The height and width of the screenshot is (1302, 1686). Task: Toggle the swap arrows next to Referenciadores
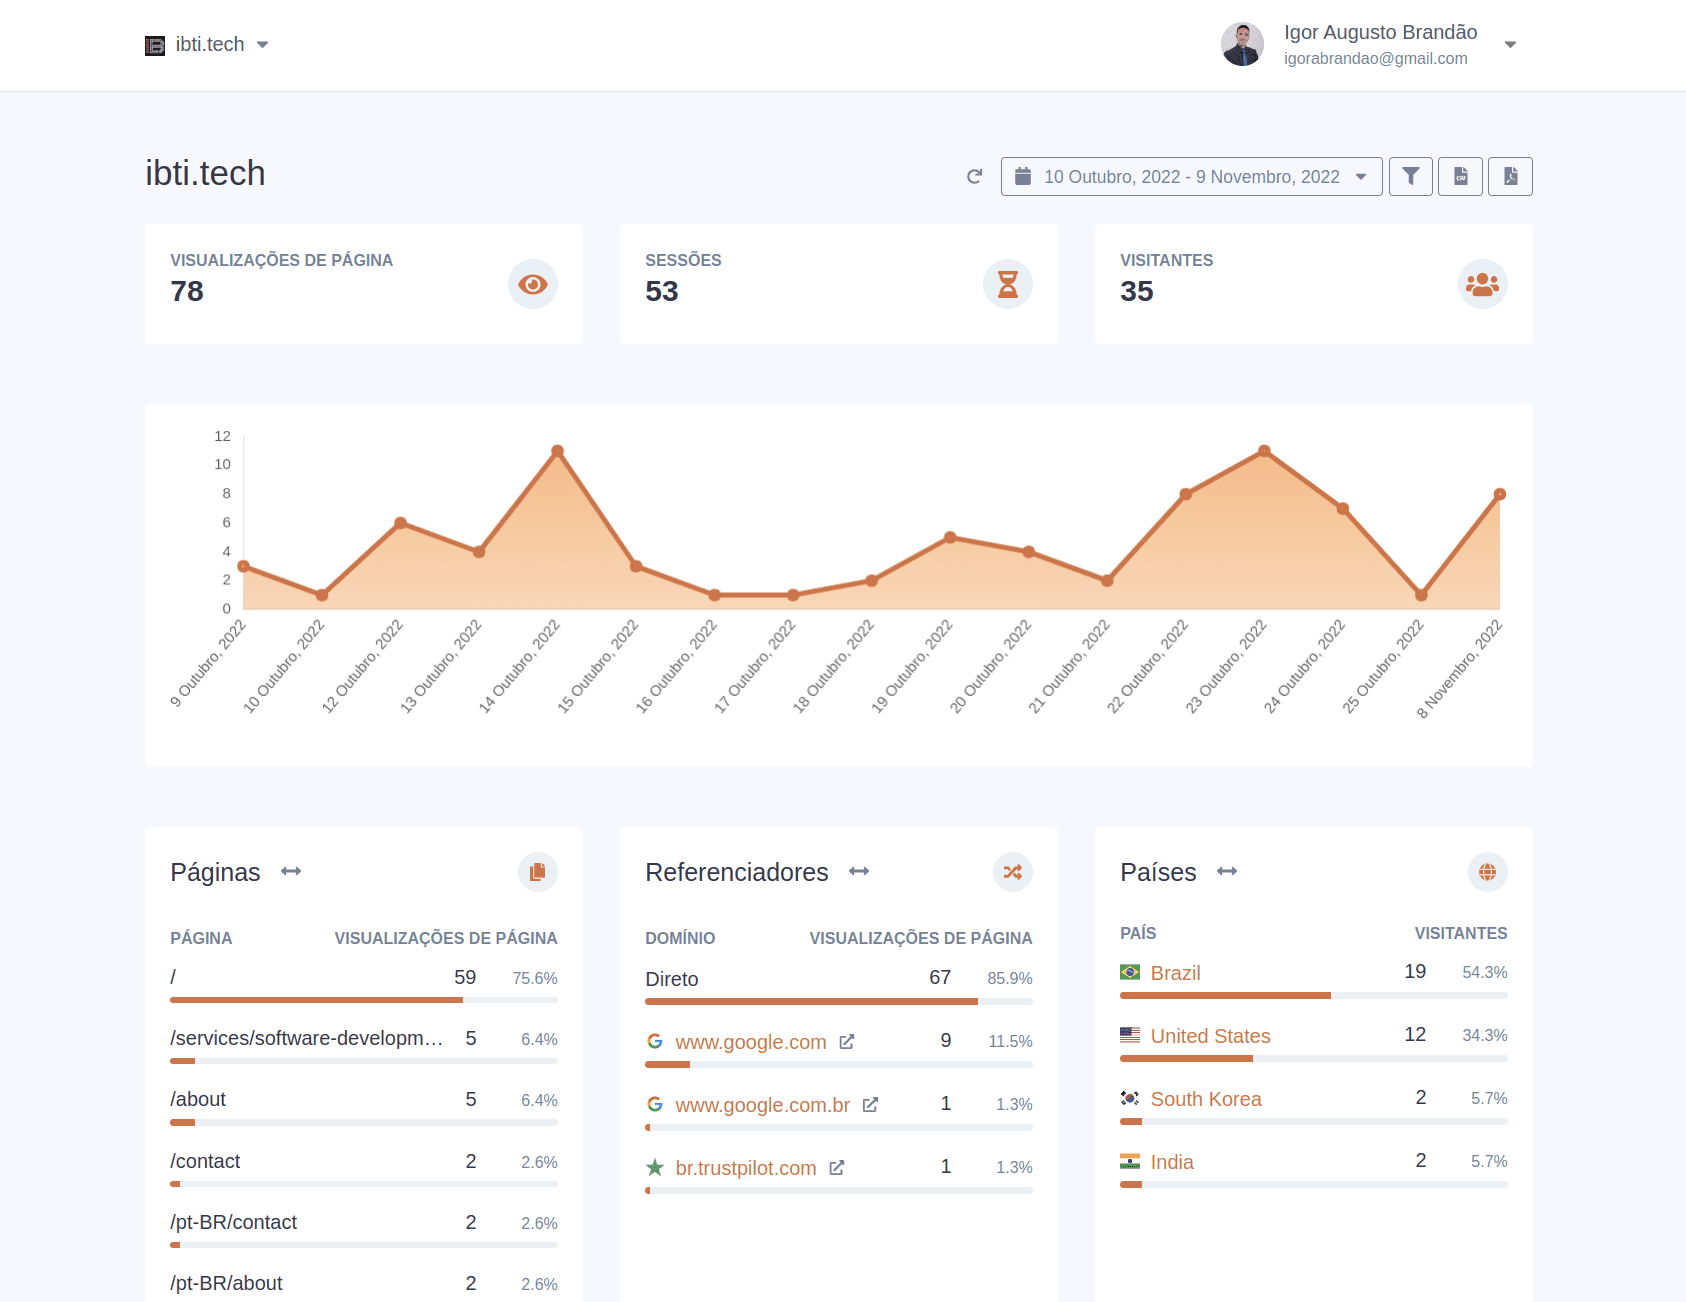[x=859, y=871]
